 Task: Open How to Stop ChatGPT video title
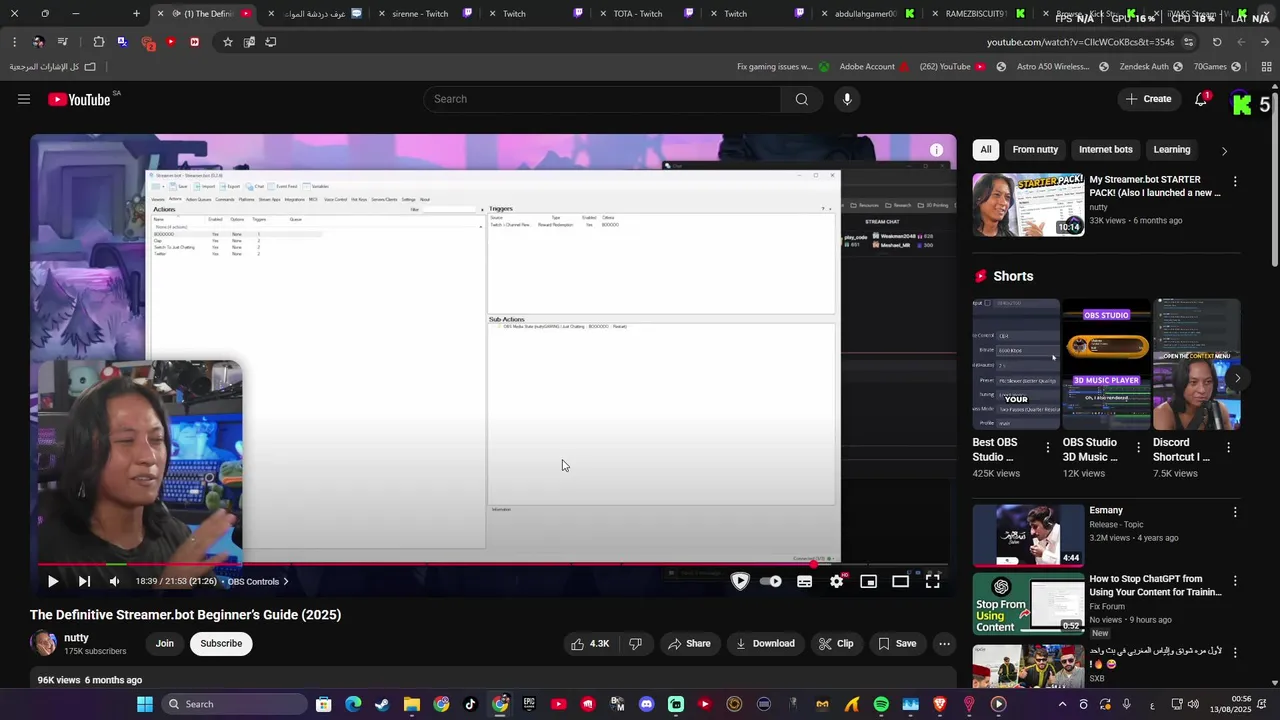click(x=1155, y=585)
